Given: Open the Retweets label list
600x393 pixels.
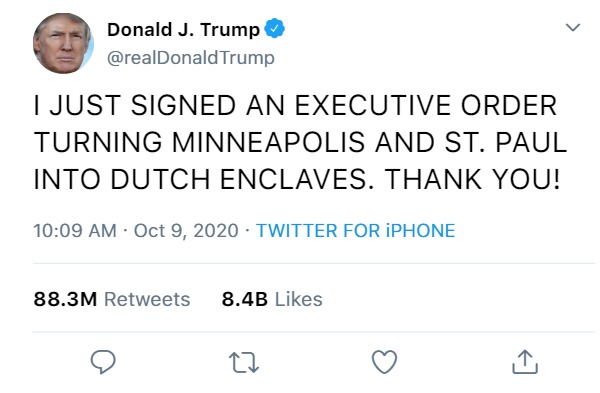Looking at the screenshot, I should [147, 299].
